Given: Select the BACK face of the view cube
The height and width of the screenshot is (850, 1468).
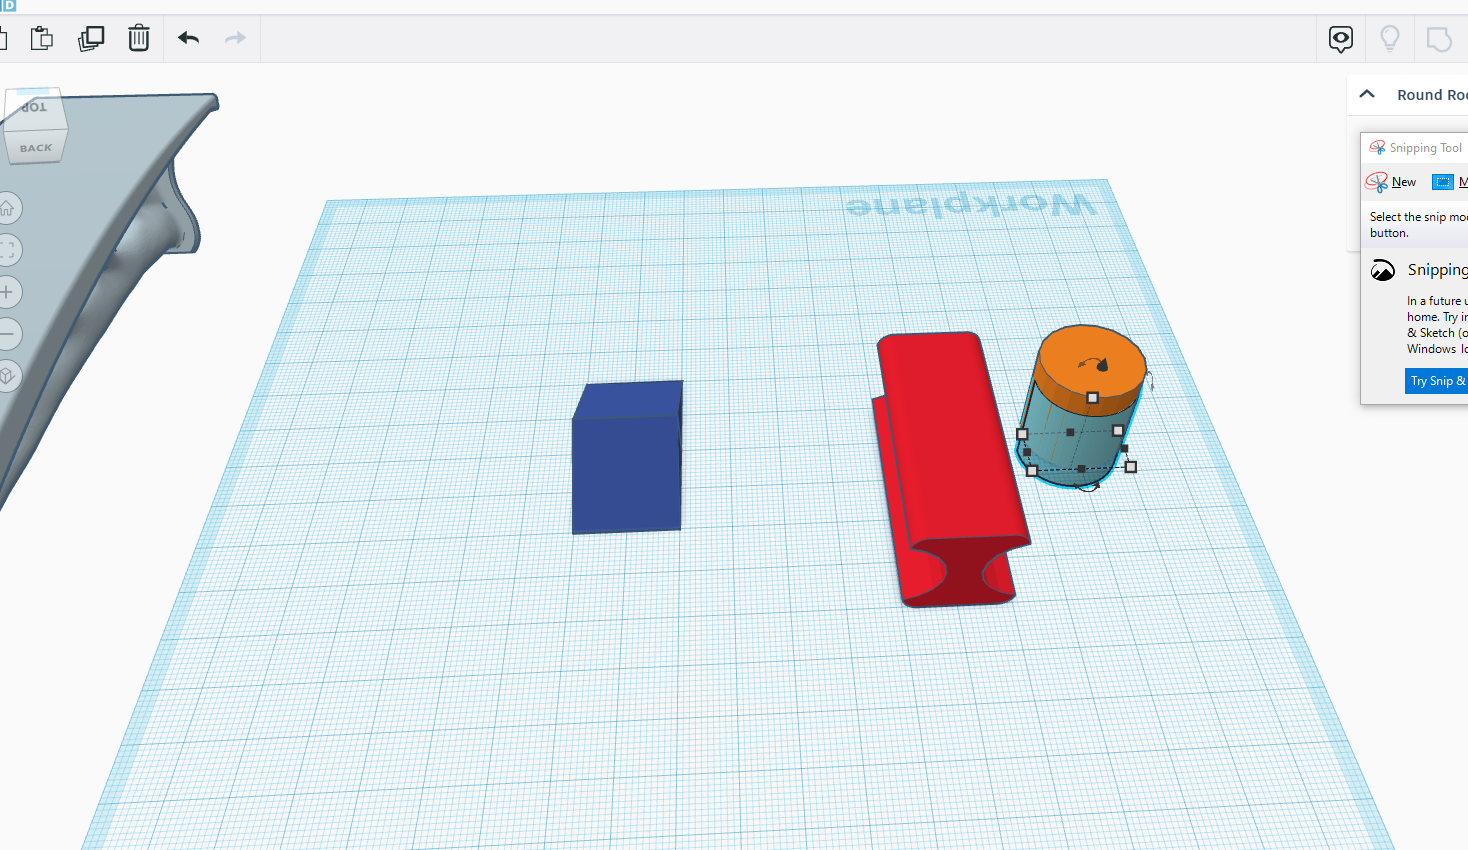Looking at the screenshot, I should (x=36, y=148).
